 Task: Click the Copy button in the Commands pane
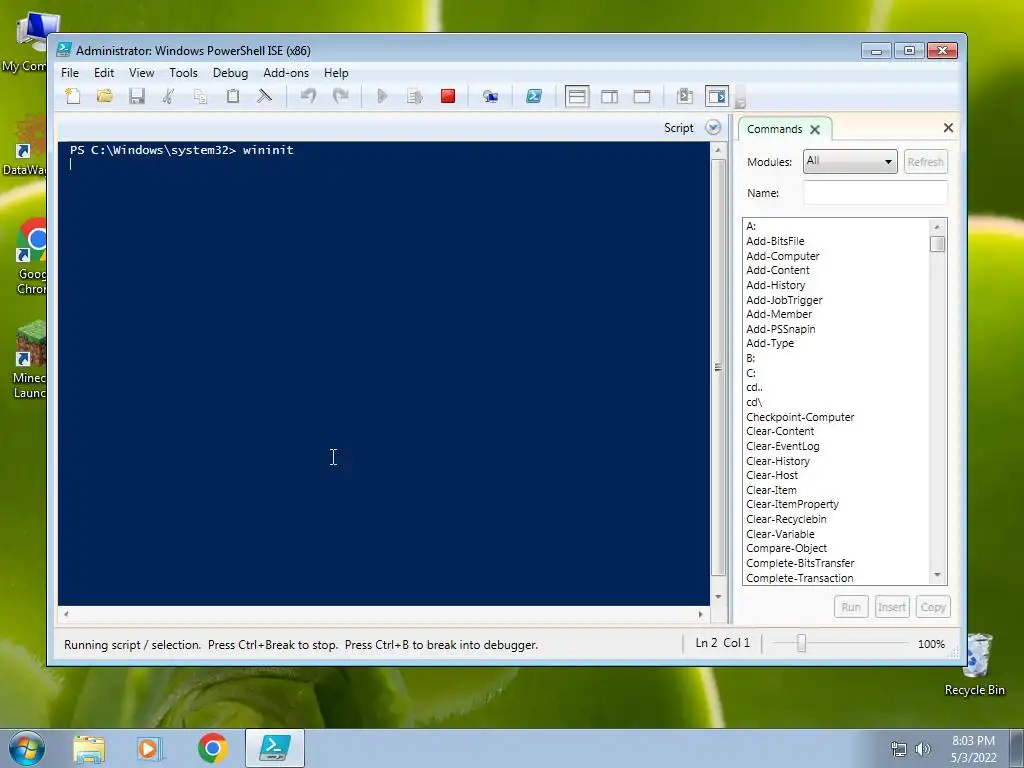(933, 607)
